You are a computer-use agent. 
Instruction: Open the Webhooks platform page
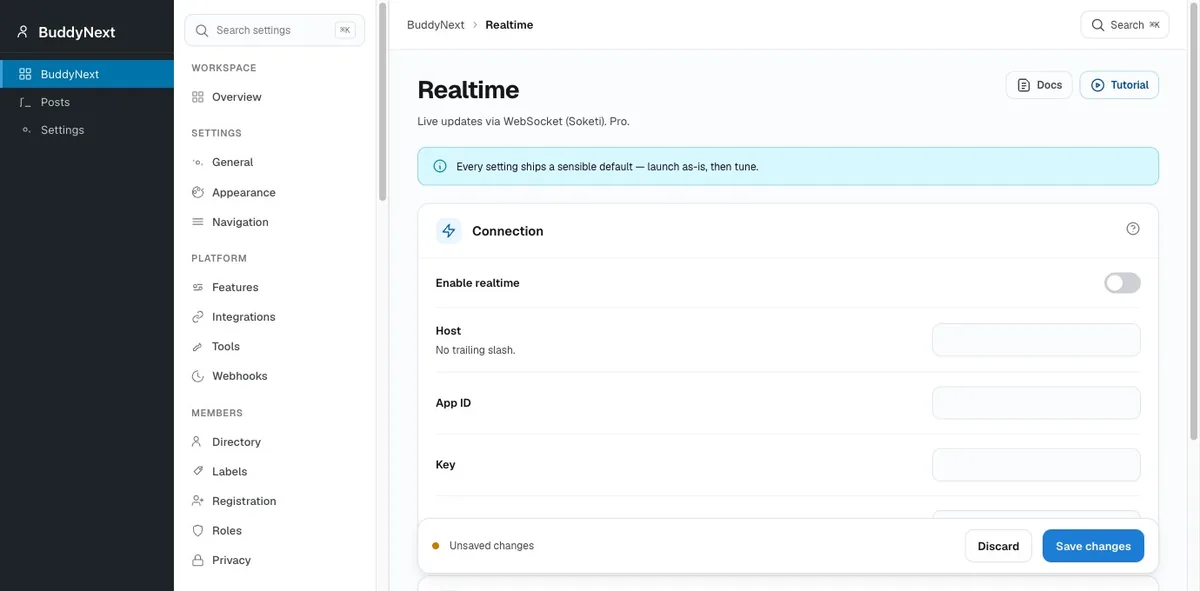click(x=275, y=376)
